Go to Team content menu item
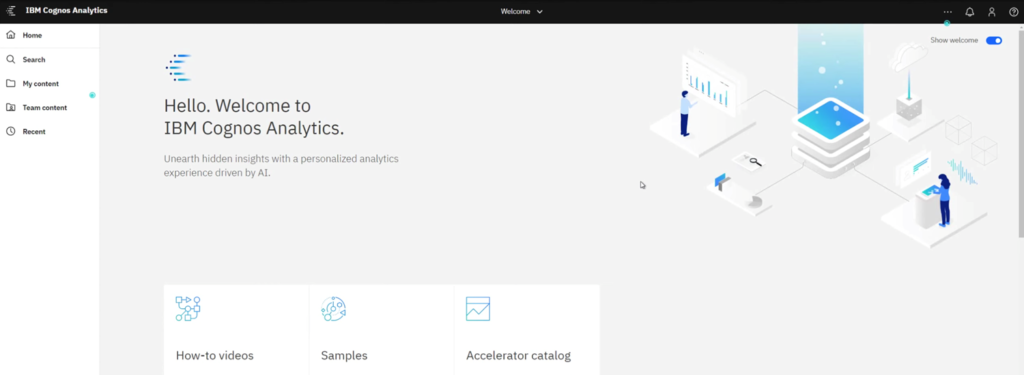The height and width of the screenshot is (375, 1024). [50, 107]
